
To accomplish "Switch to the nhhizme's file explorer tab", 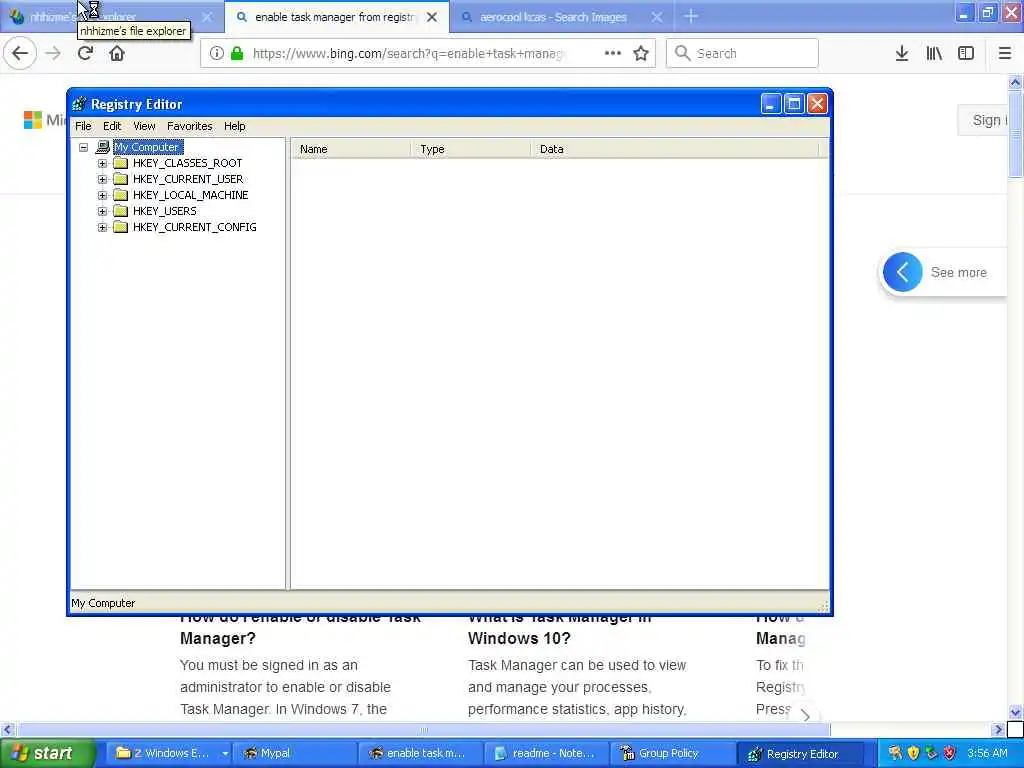I will coord(112,17).
